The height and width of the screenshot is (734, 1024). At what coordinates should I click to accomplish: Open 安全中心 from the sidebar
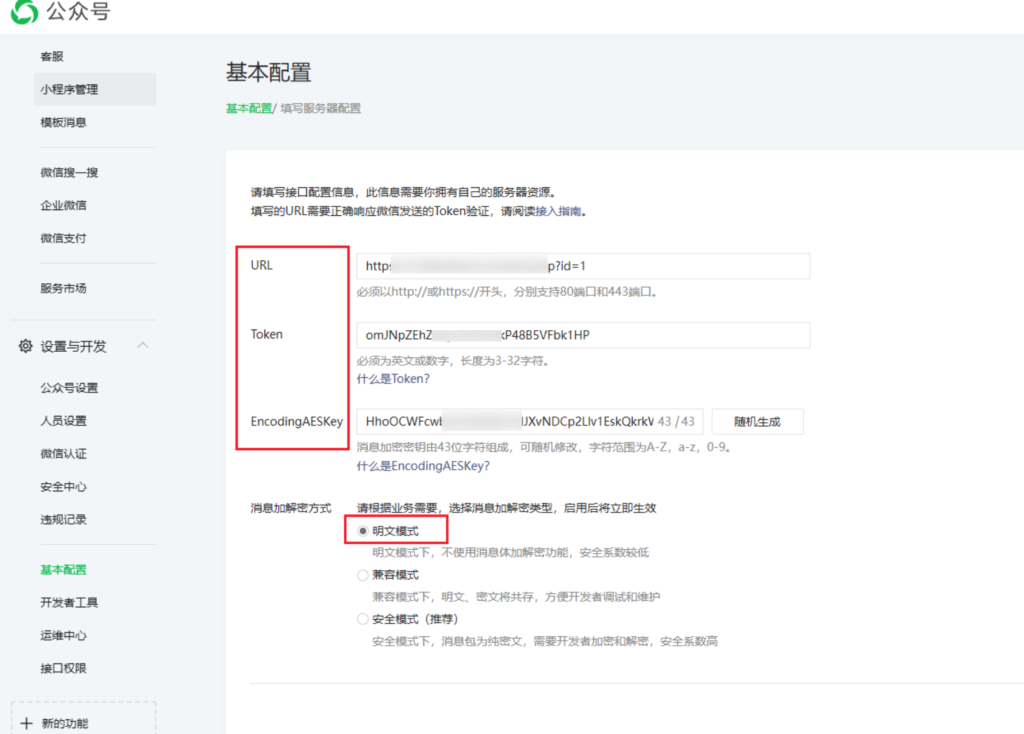pyautogui.click(x=63, y=487)
